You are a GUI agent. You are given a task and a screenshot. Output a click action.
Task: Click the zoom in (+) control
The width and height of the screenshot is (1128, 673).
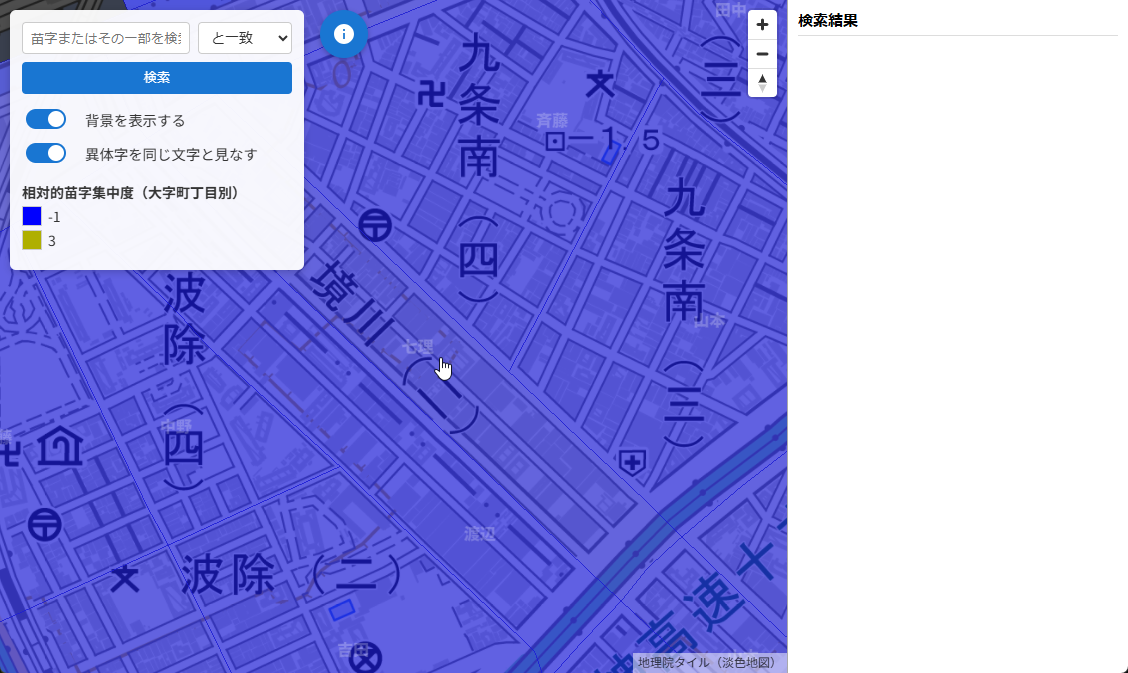click(x=762, y=24)
